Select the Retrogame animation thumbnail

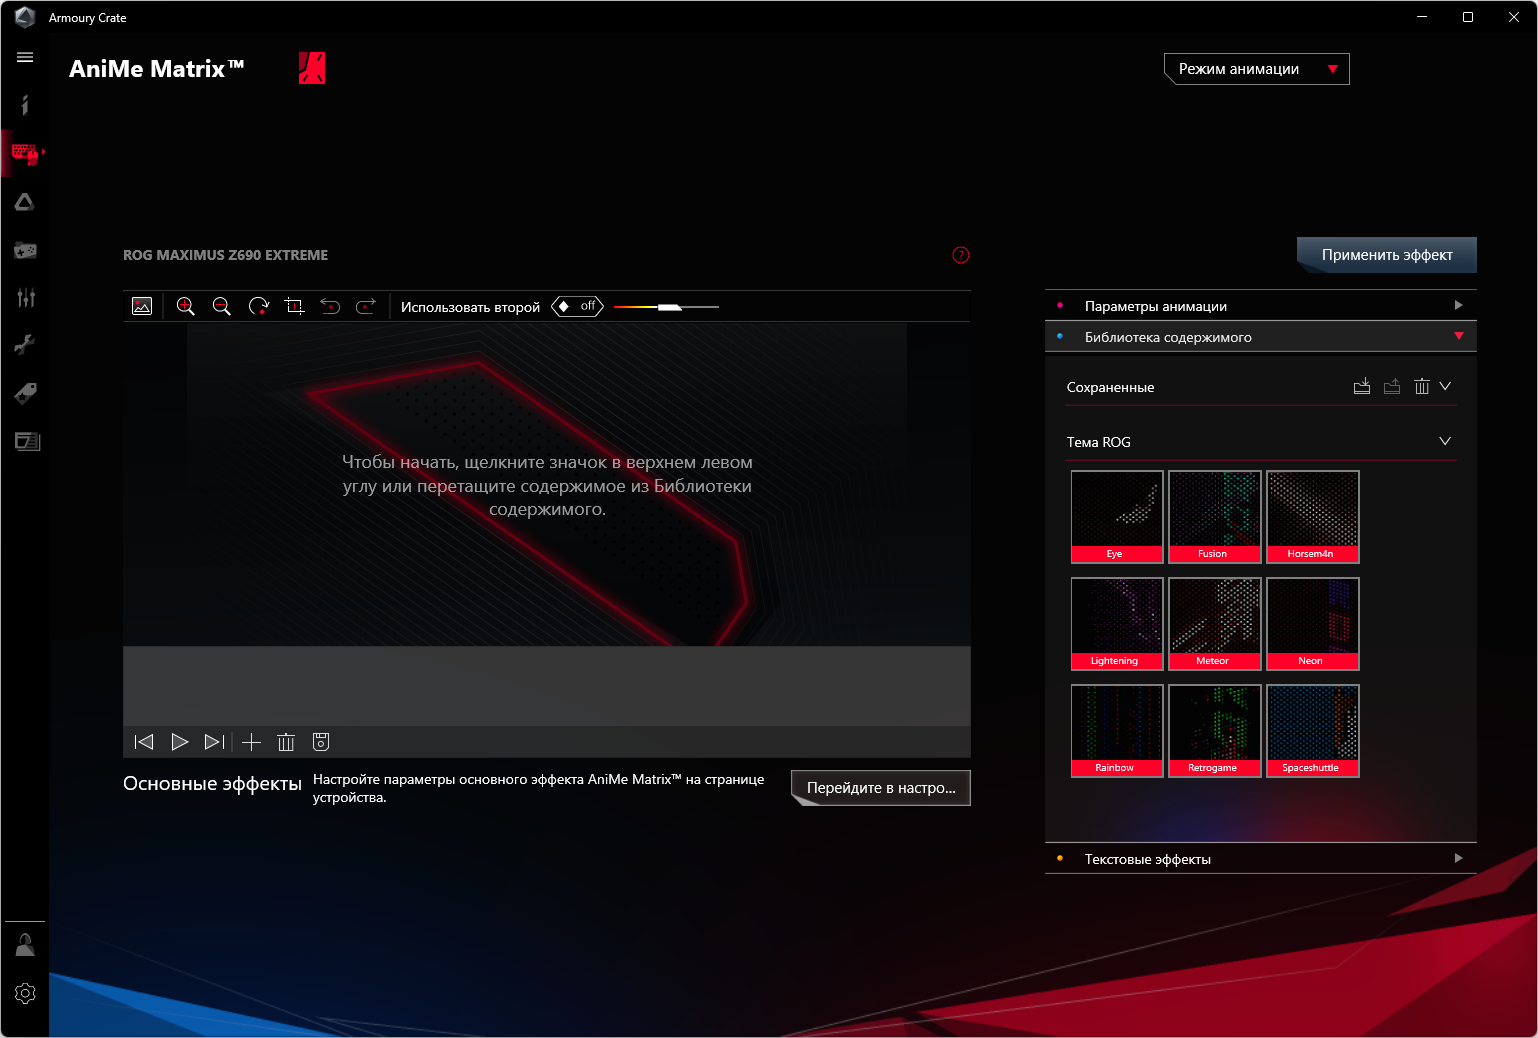point(1215,731)
